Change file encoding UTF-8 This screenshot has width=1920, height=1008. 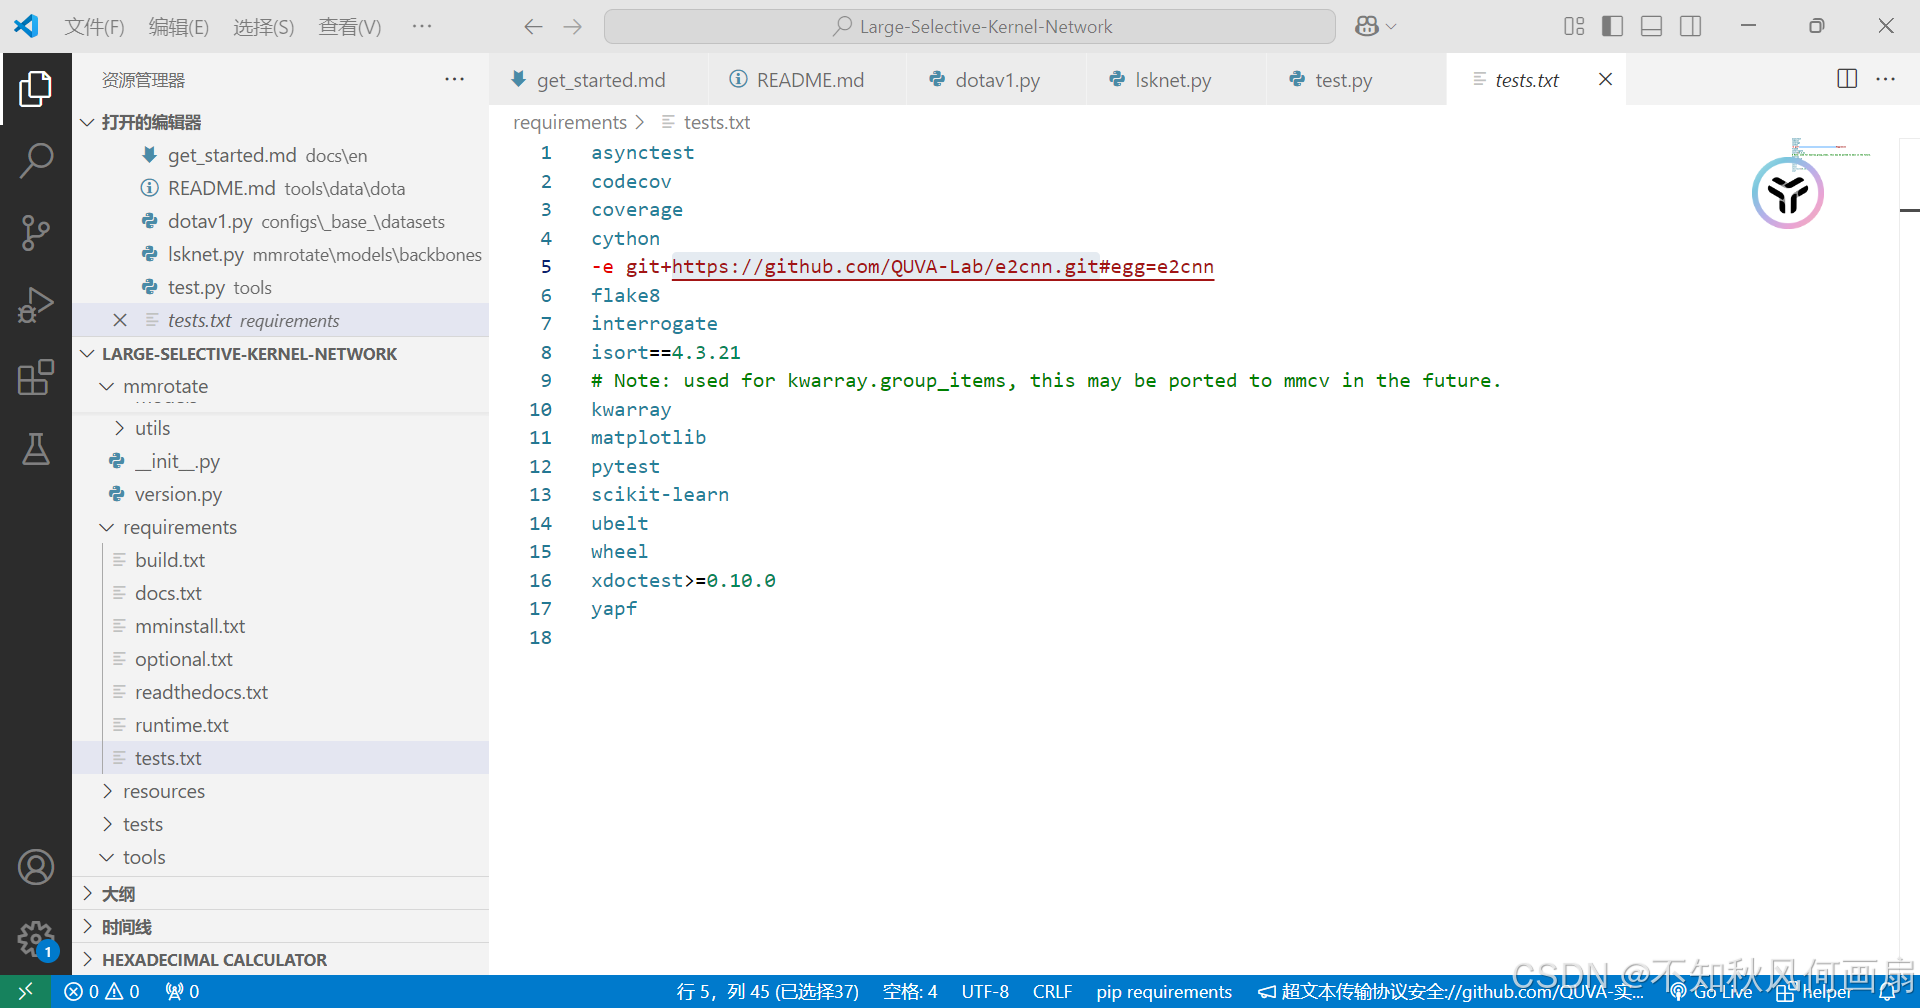pos(985,991)
